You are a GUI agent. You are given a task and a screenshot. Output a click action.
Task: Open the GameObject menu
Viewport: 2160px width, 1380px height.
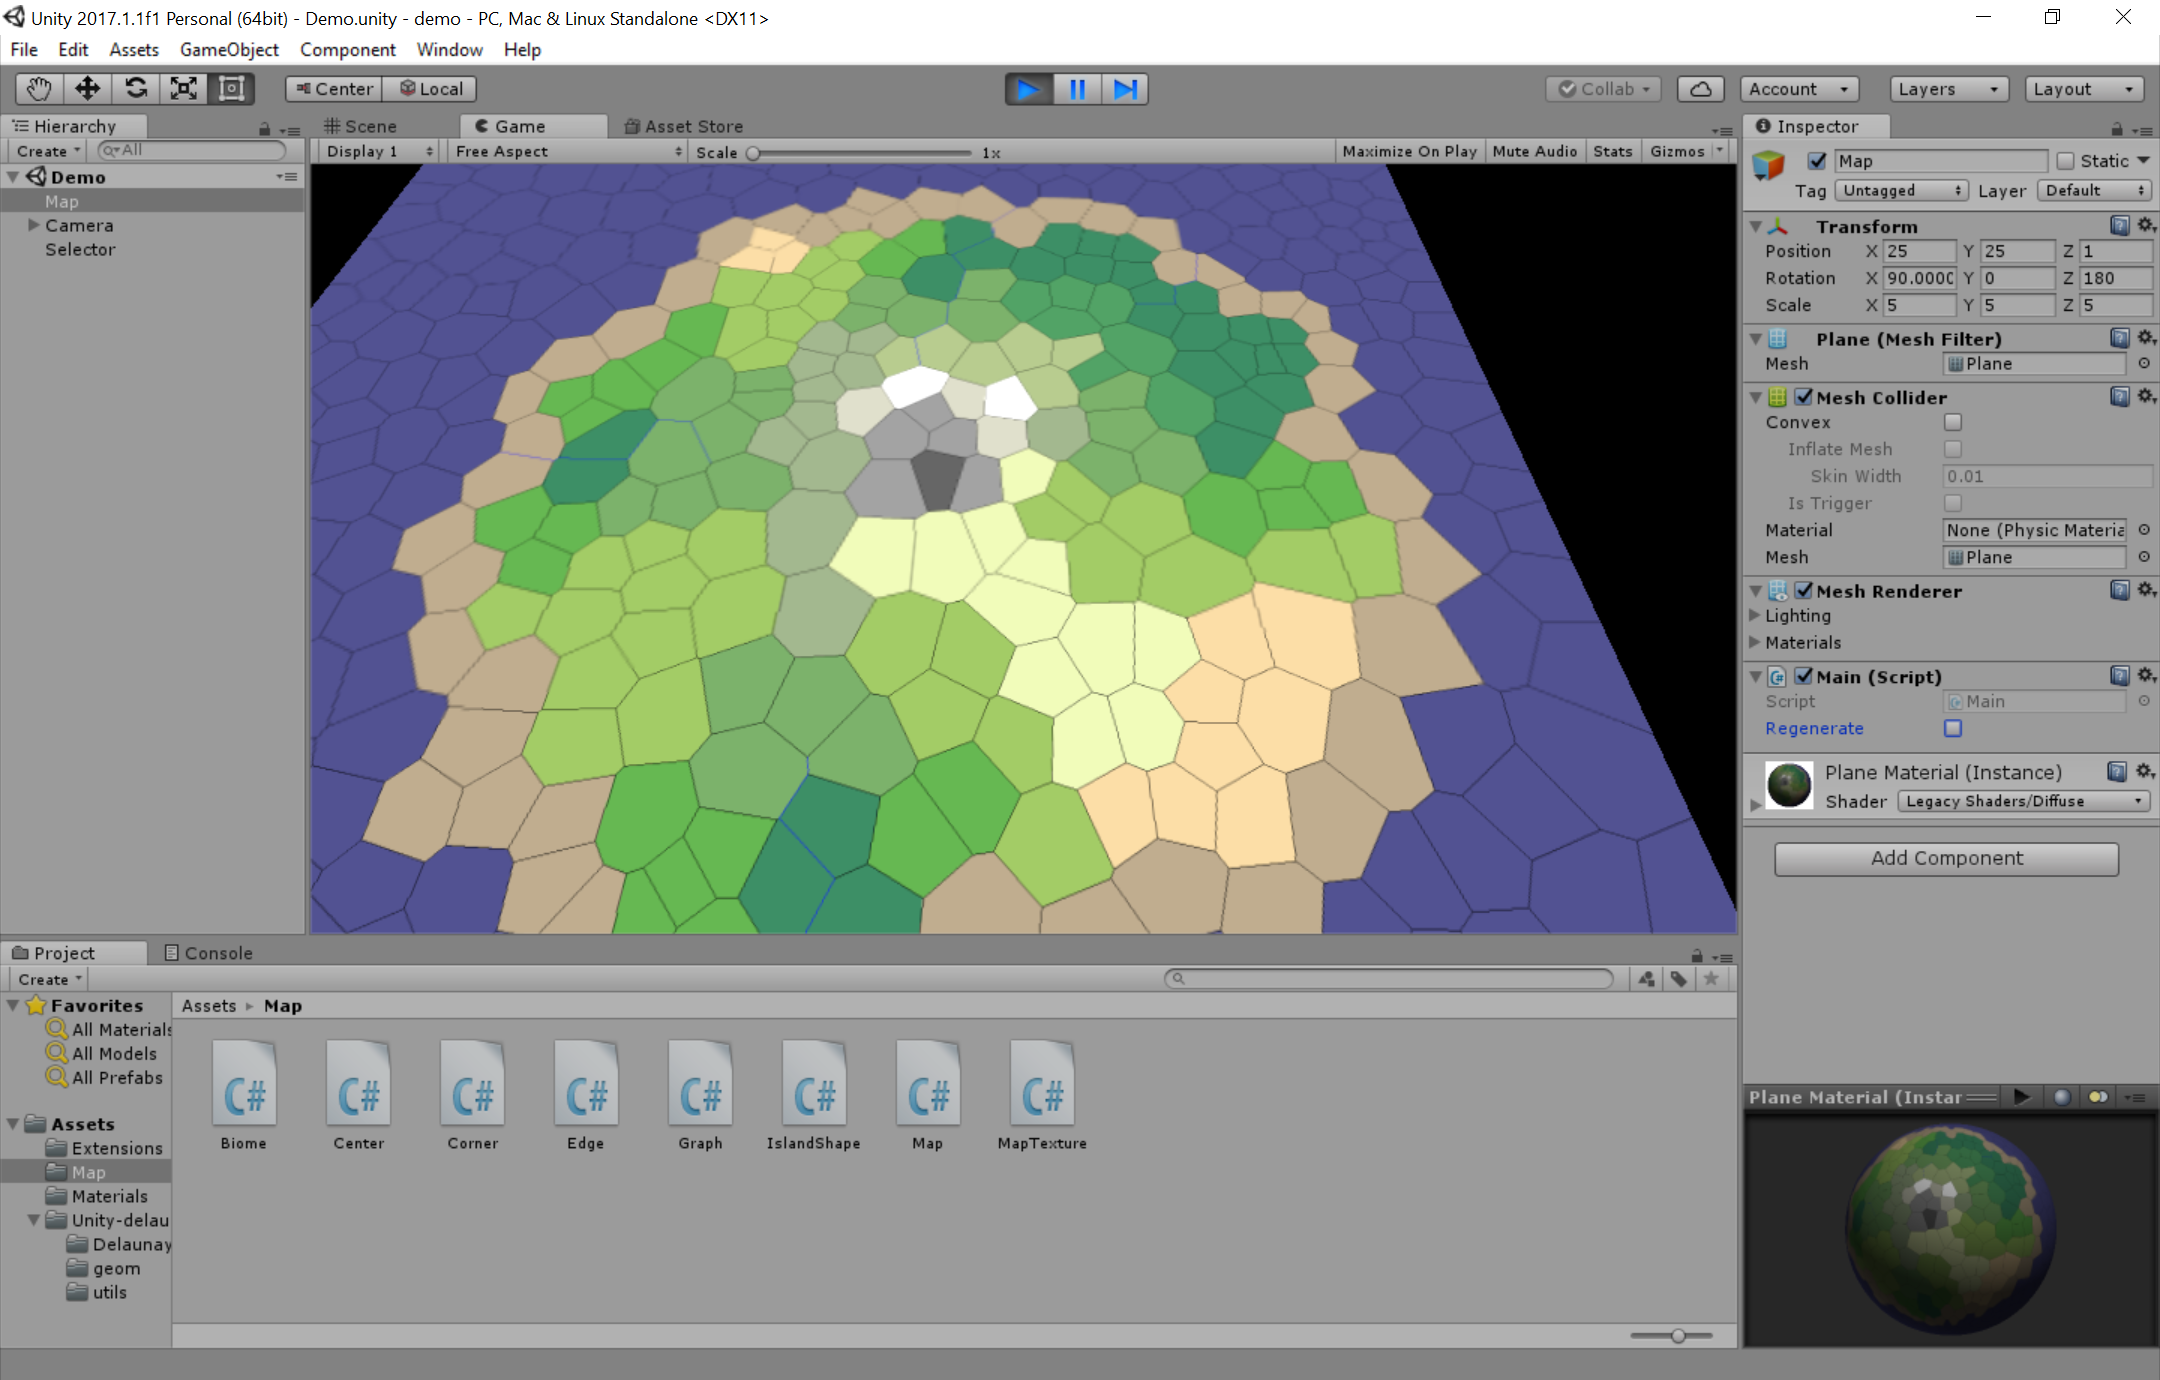[x=229, y=49]
